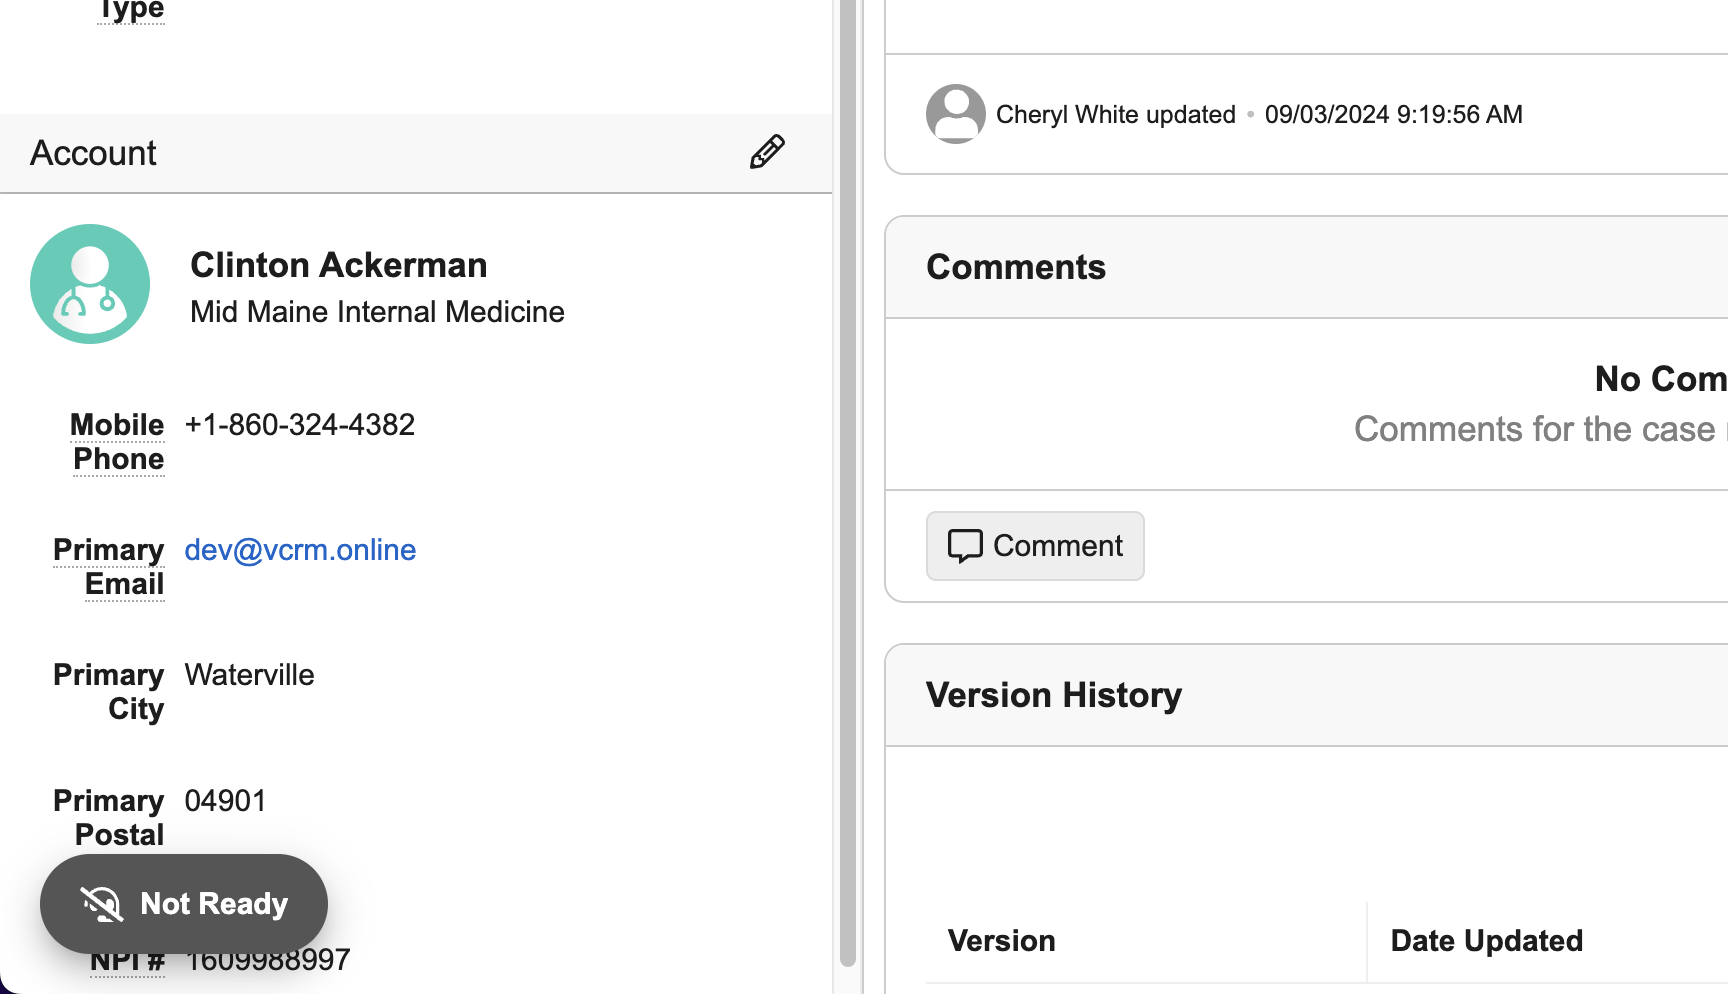Click the Mid Maine Internal Medicine text
This screenshot has width=1728, height=994.
377,312
